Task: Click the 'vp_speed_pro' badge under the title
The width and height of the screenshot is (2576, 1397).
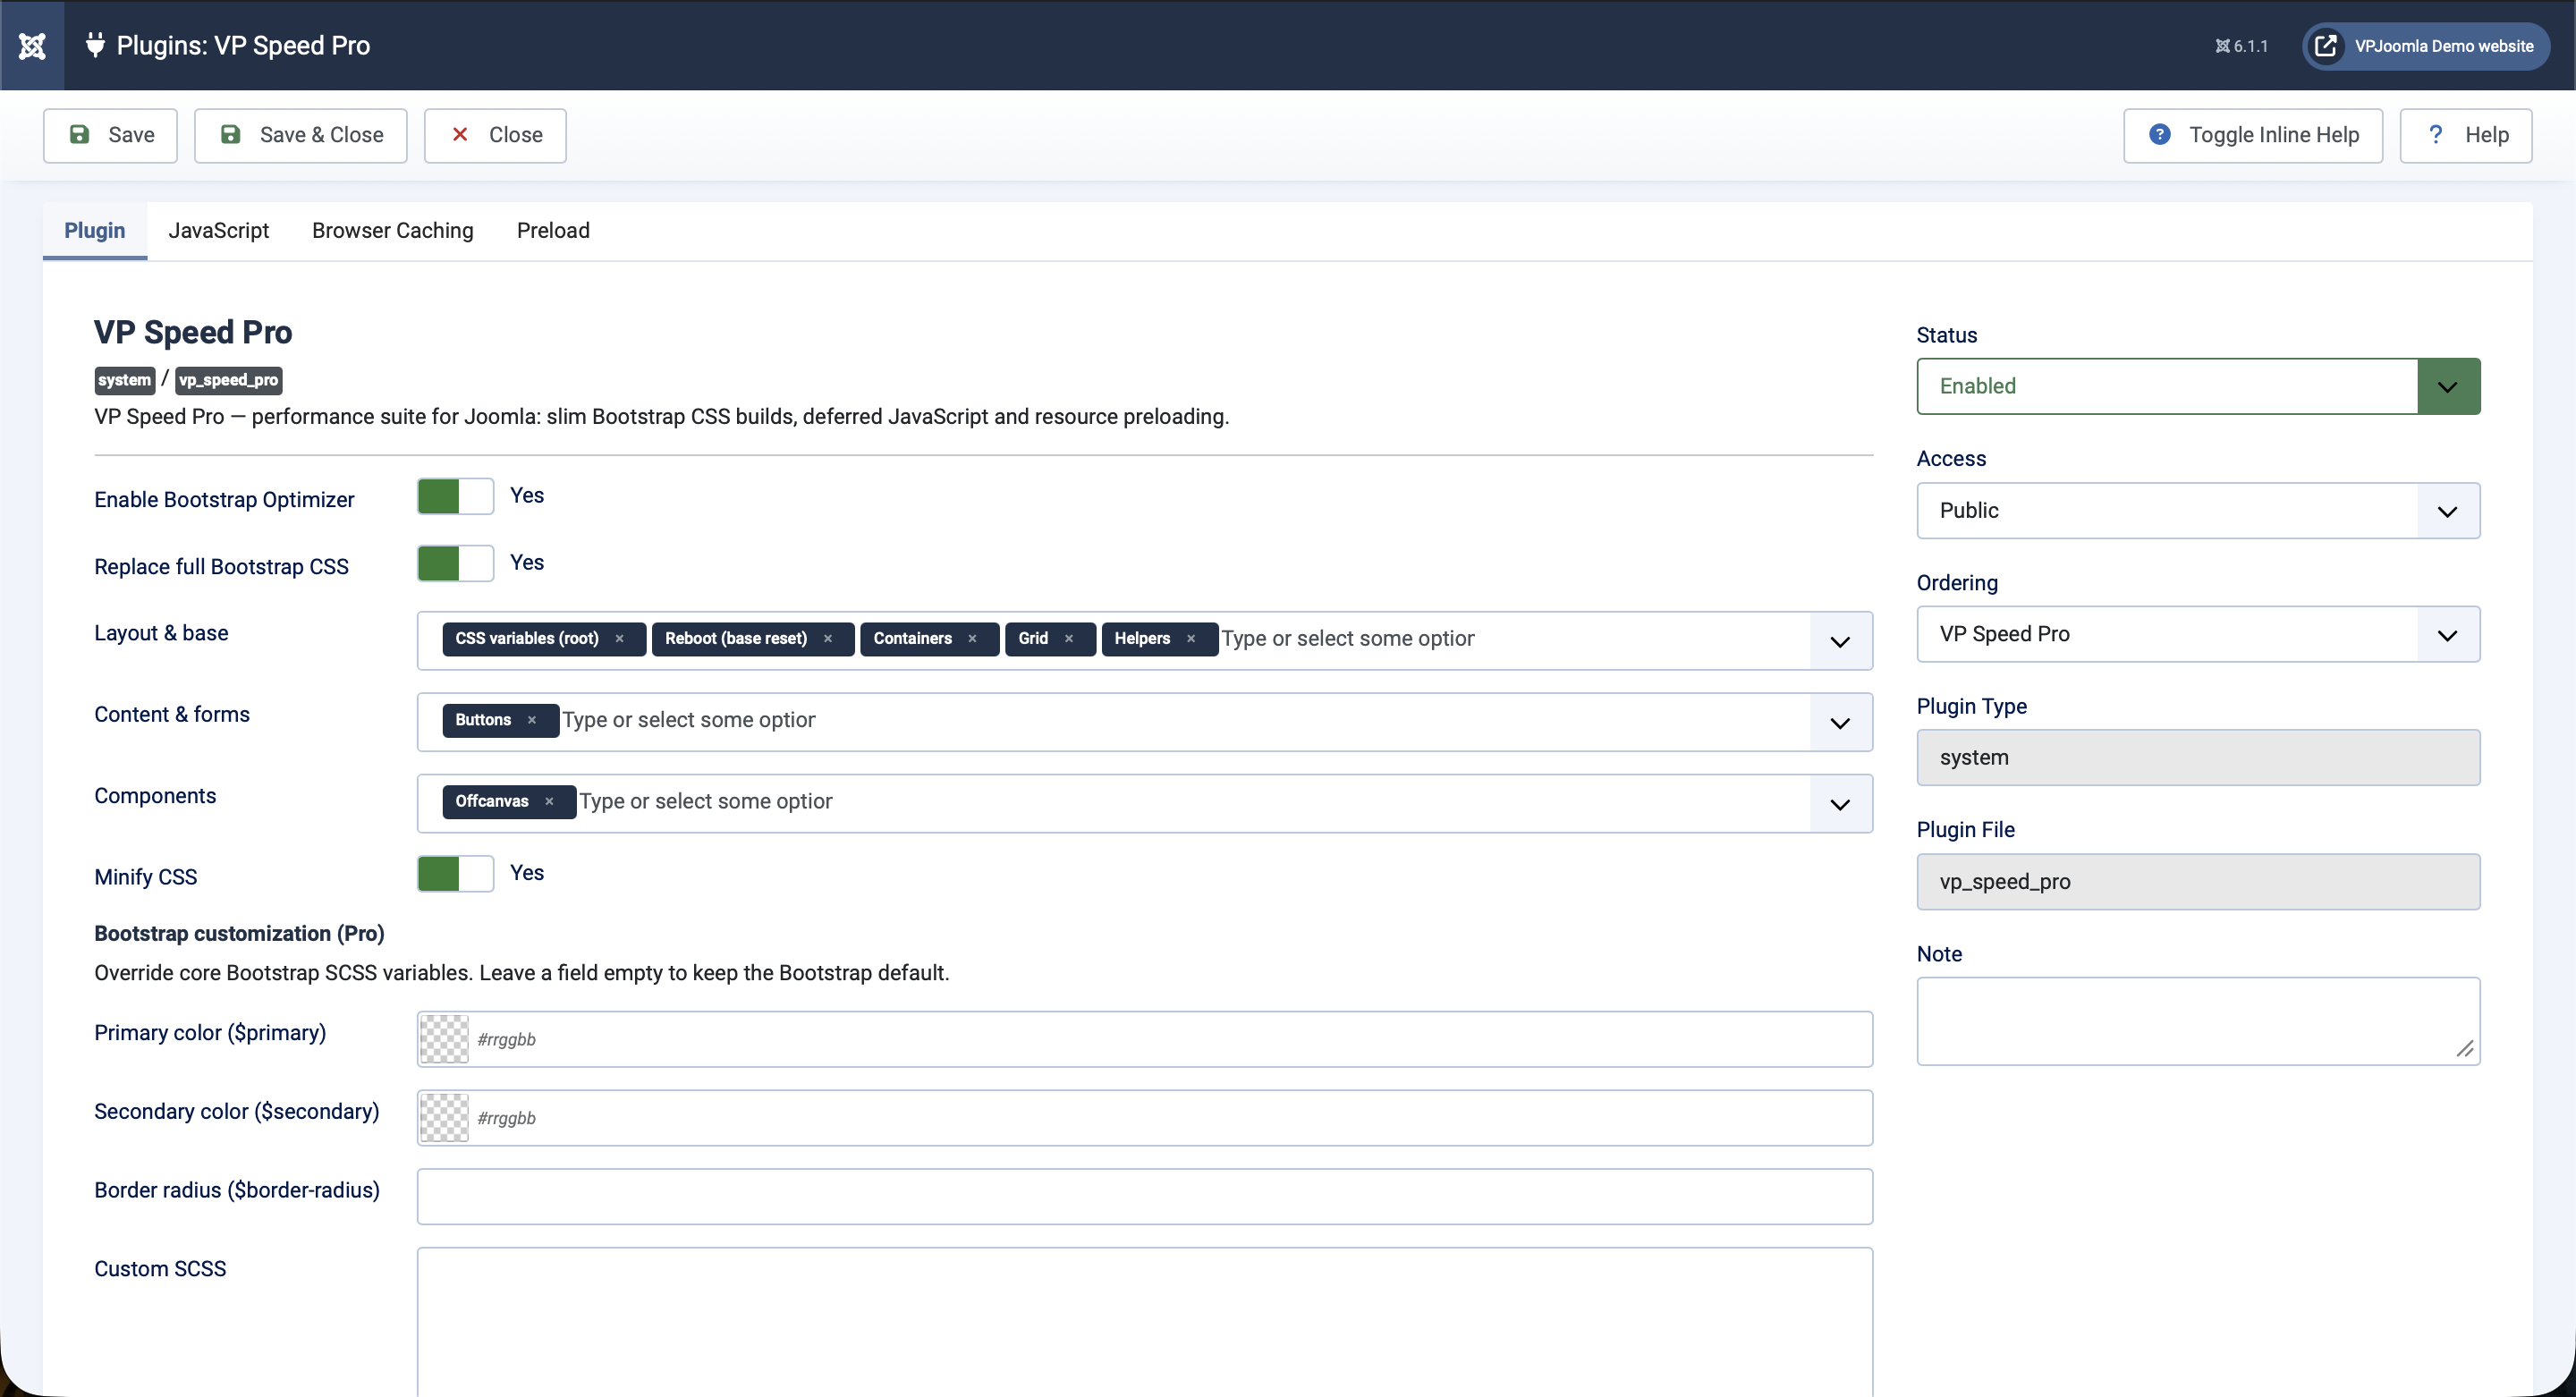Action: [x=228, y=381]
